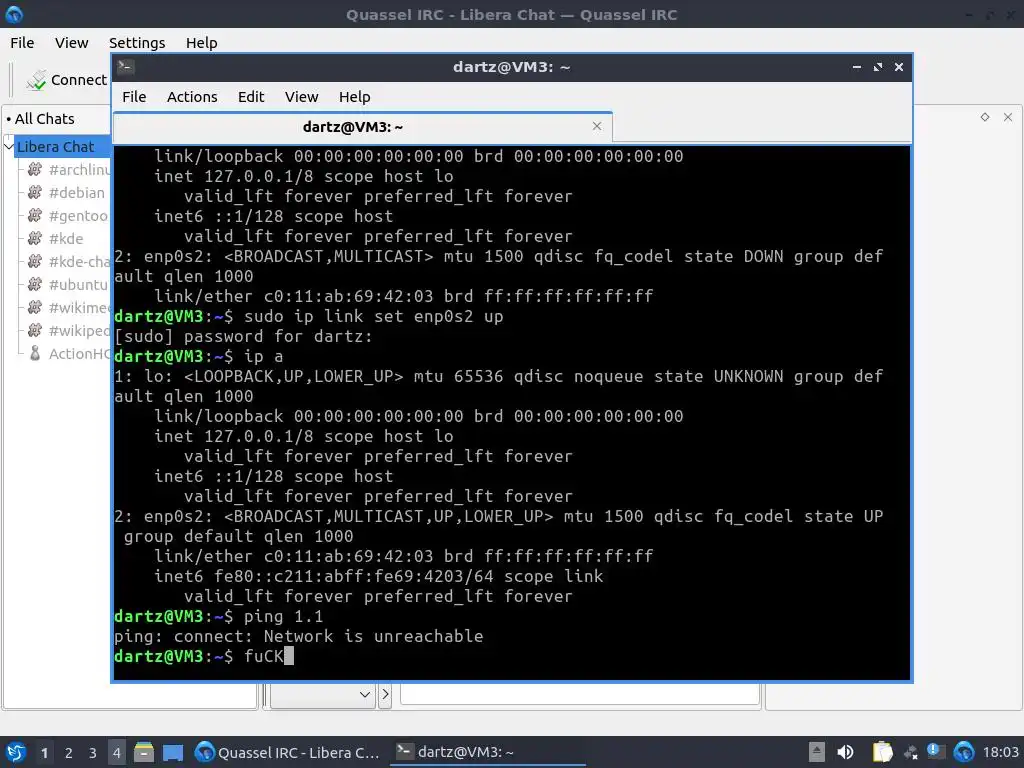The width and height of the screenshot is (1024, 768).
Task: Open the terminal Help menu
Action: (355, 97)
